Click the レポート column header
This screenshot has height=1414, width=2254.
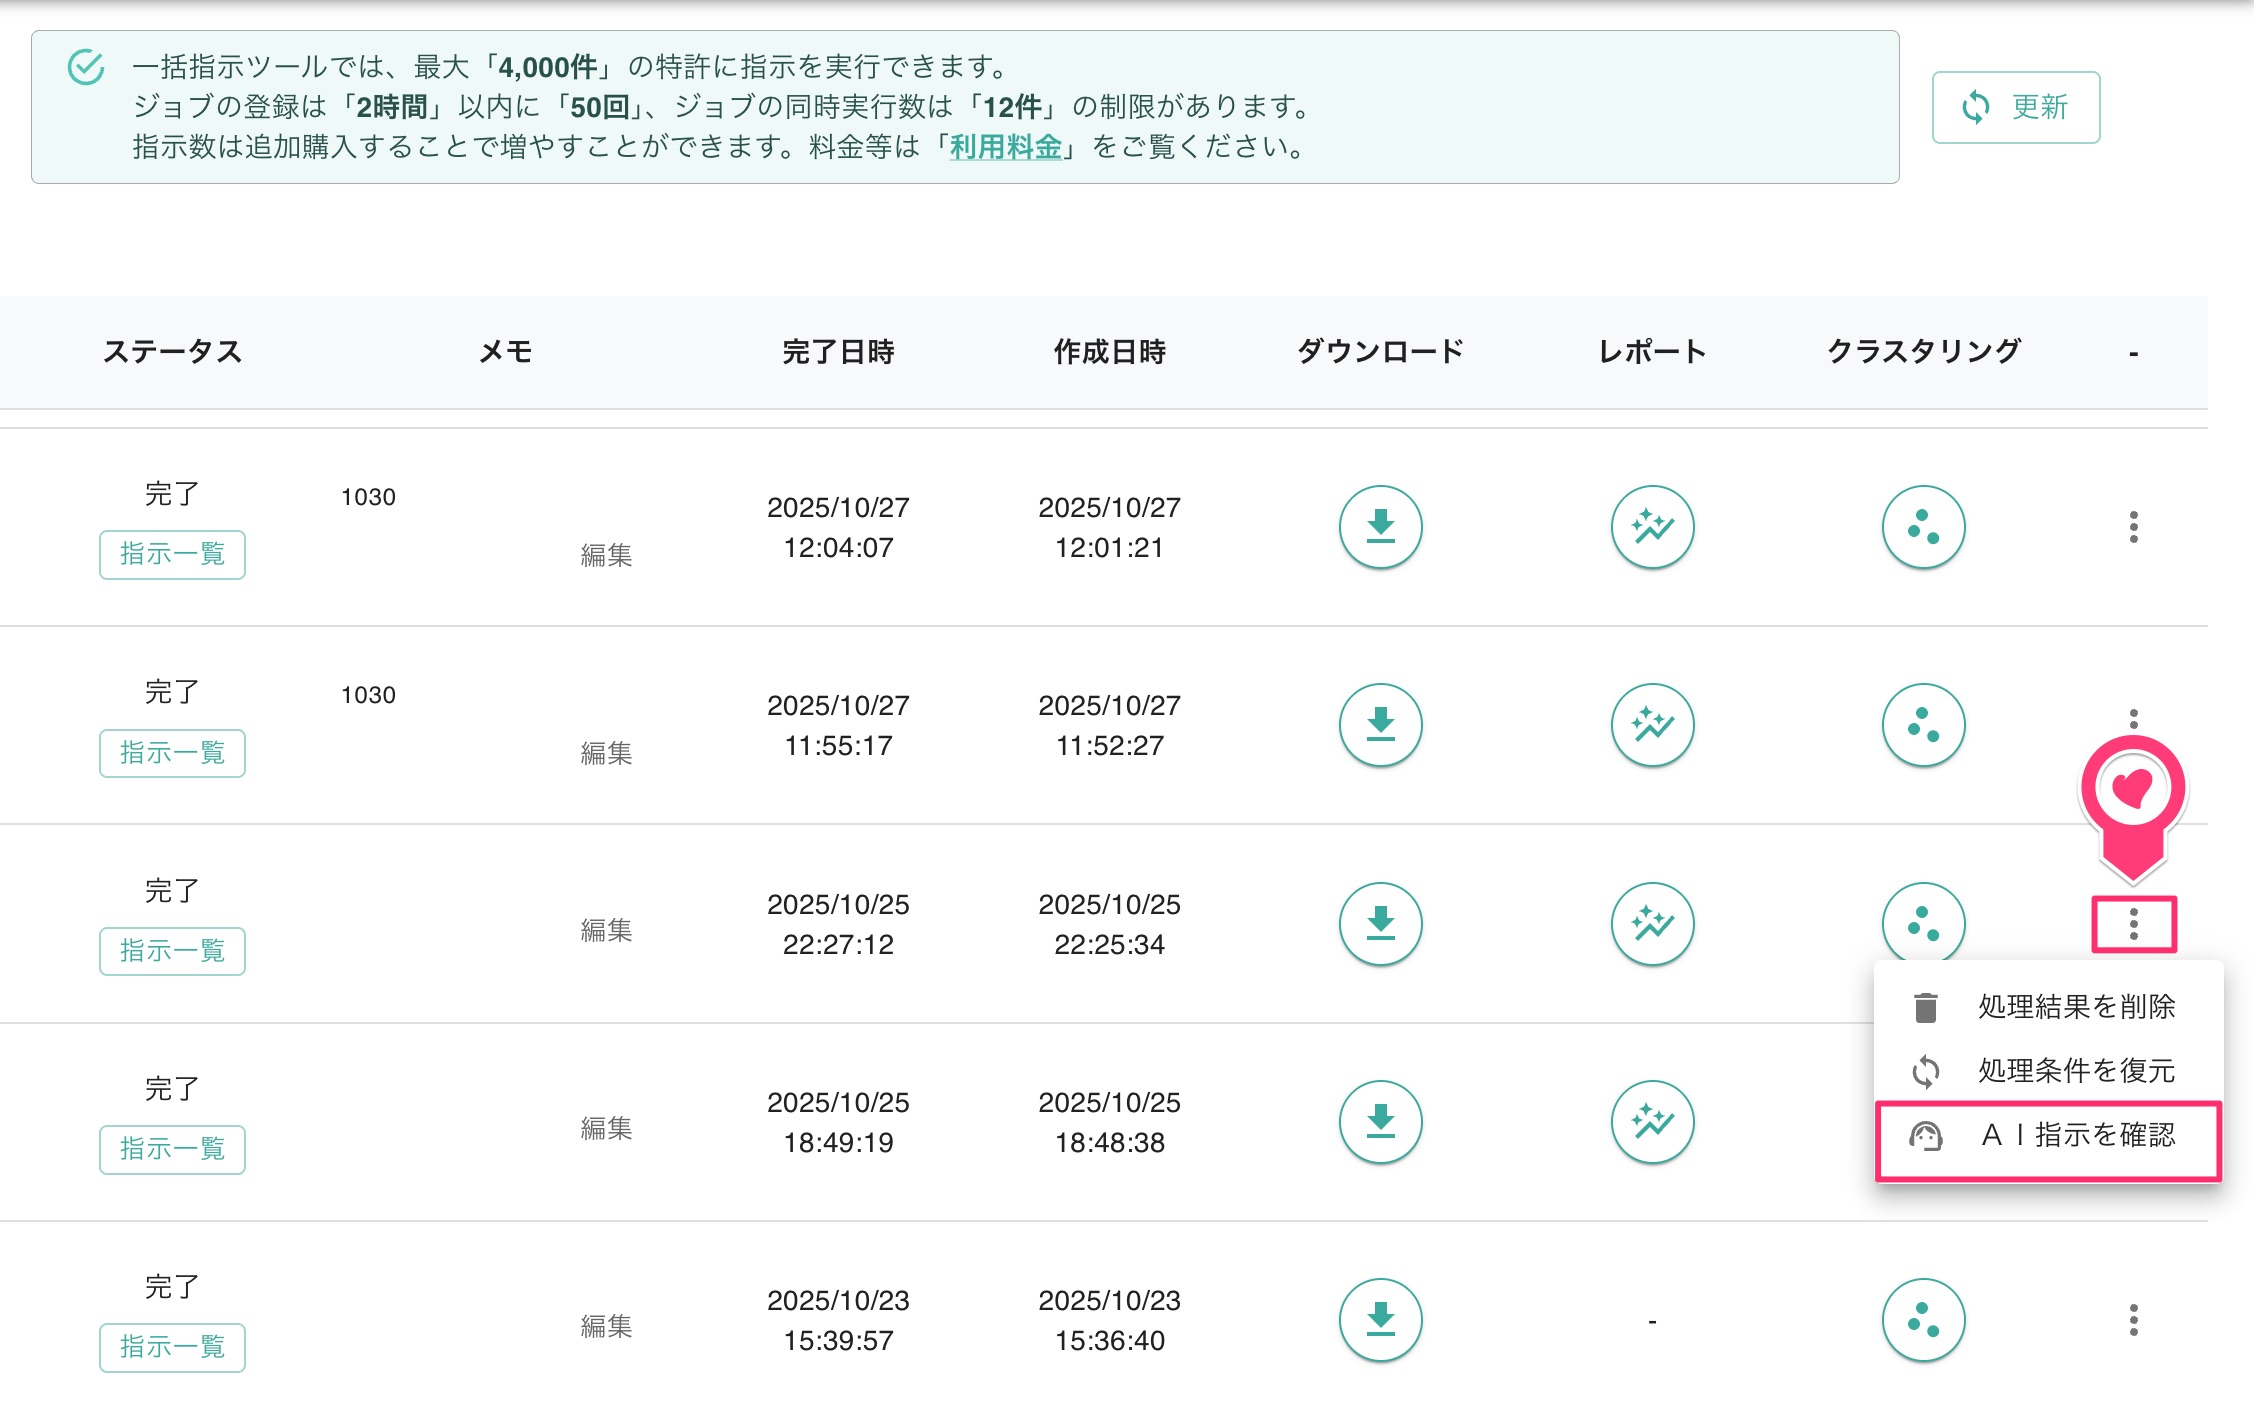tap(1652, 352)
